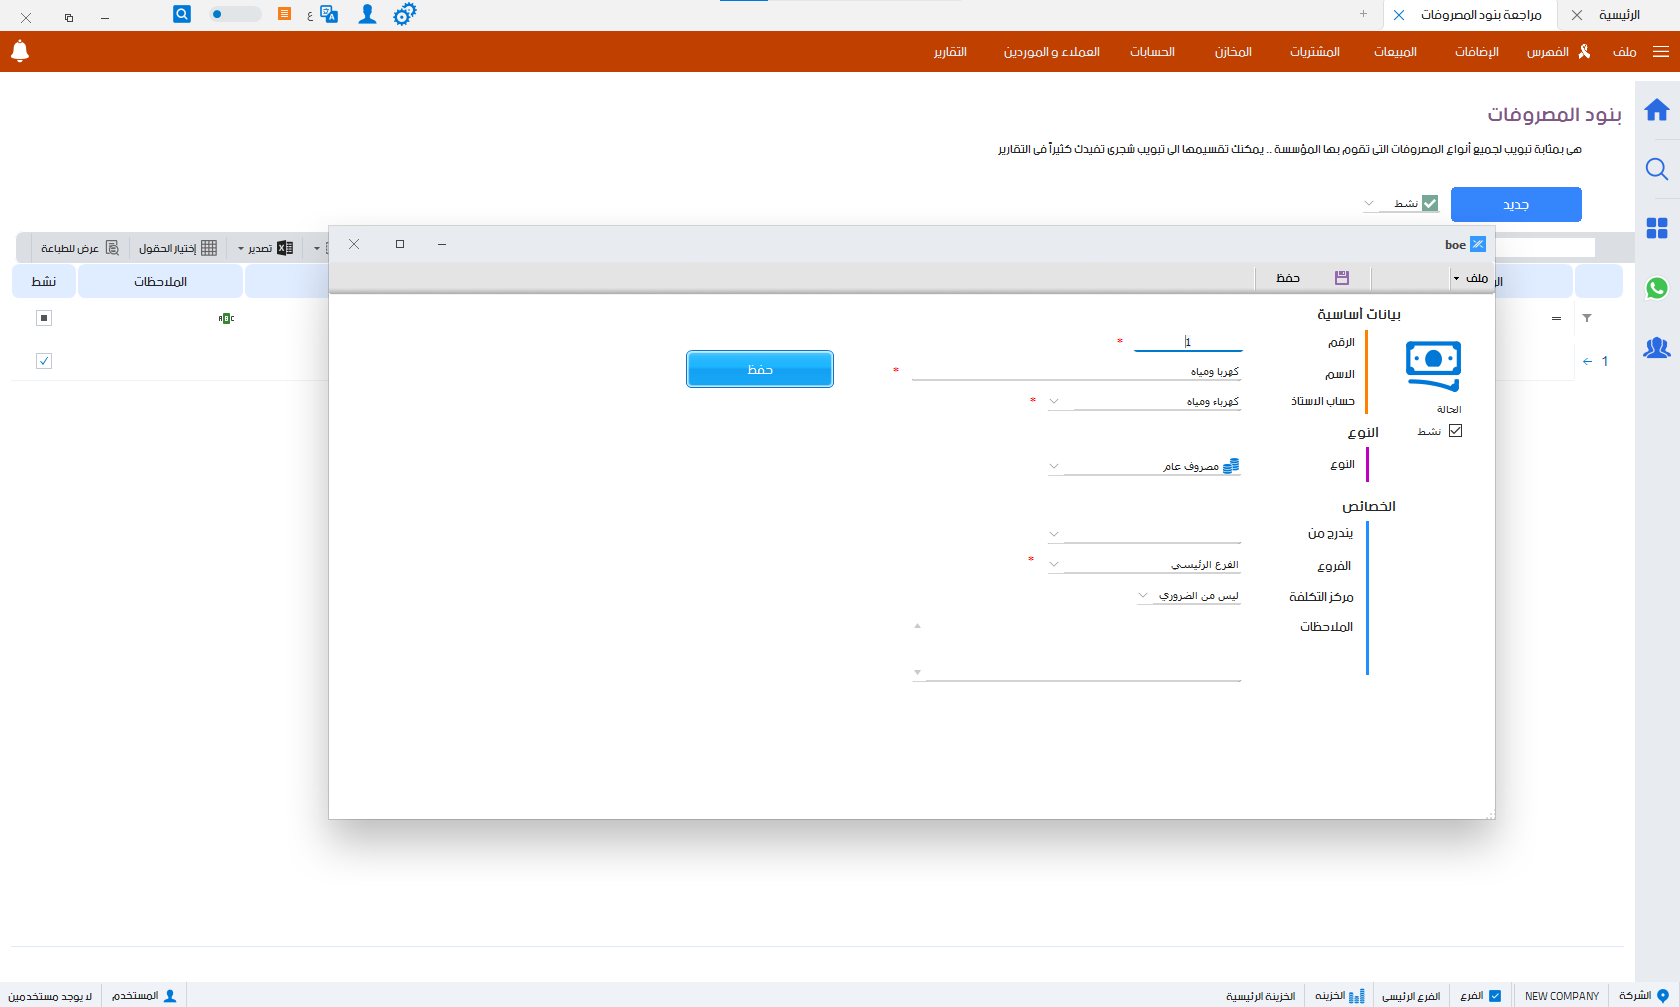Open the user profile icon in the top bar
This screenshot has height=1007, width=1680.
coord(367,15)
